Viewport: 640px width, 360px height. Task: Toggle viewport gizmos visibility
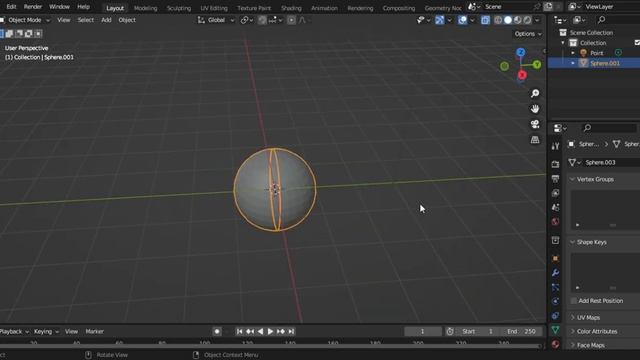point(440,20)
